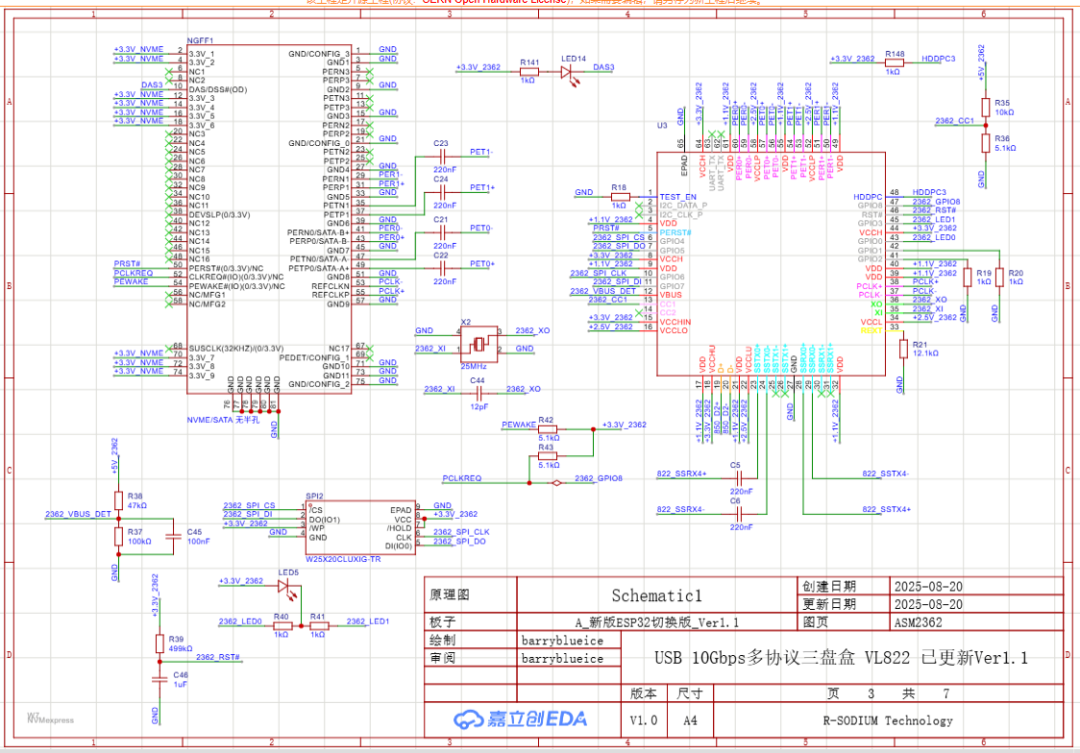1080x753 pixels.
Task: Click the 822_SSTX4- net label
Action: [885, 473]
